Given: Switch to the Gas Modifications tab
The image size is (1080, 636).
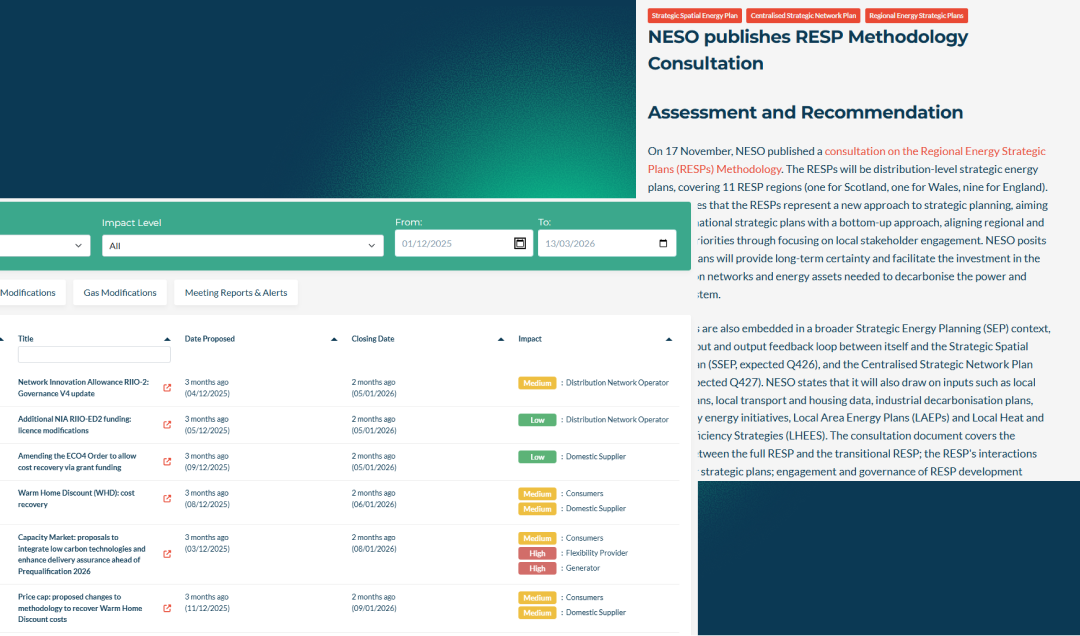Looking at the screenshot, I should tap(120, 293).
